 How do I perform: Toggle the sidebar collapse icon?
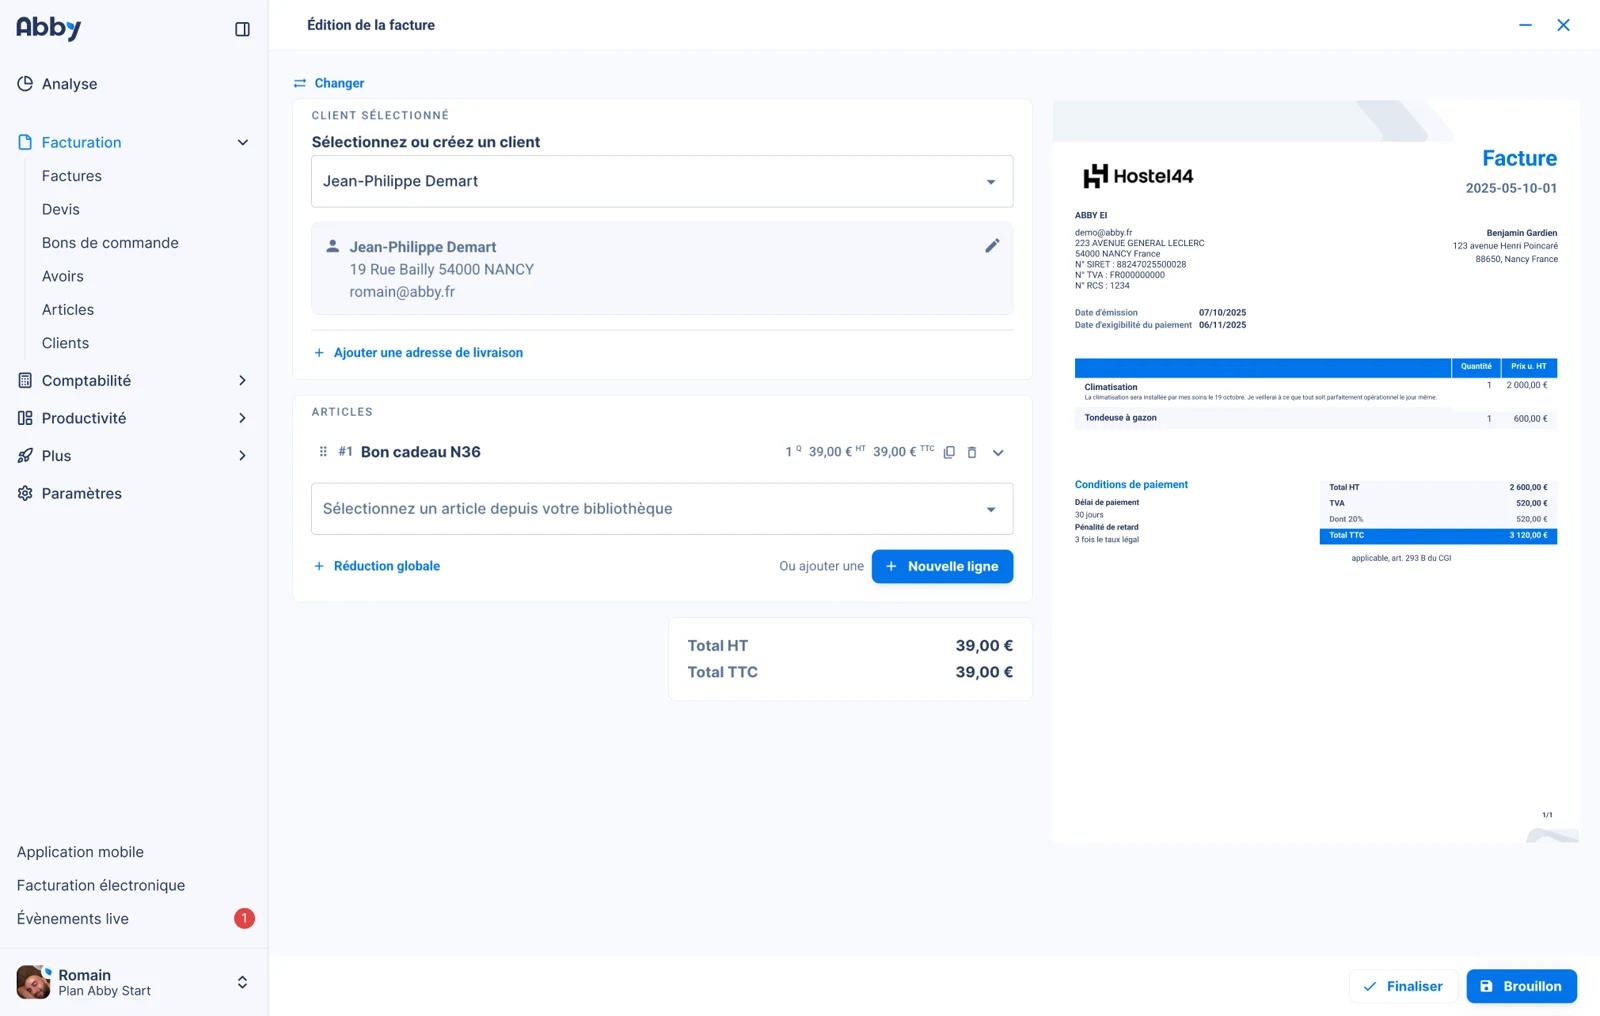(x=242, y=29)
